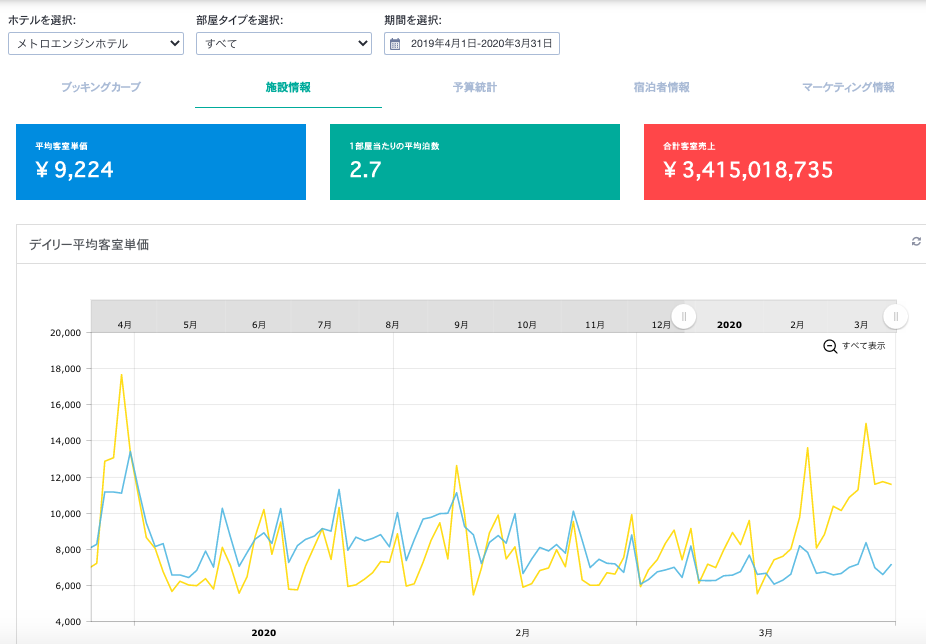Image resolution: width=926 pixels, height=644 pixels.
Task: Click the 10,000 y-axis label
Action: (66, 513)
